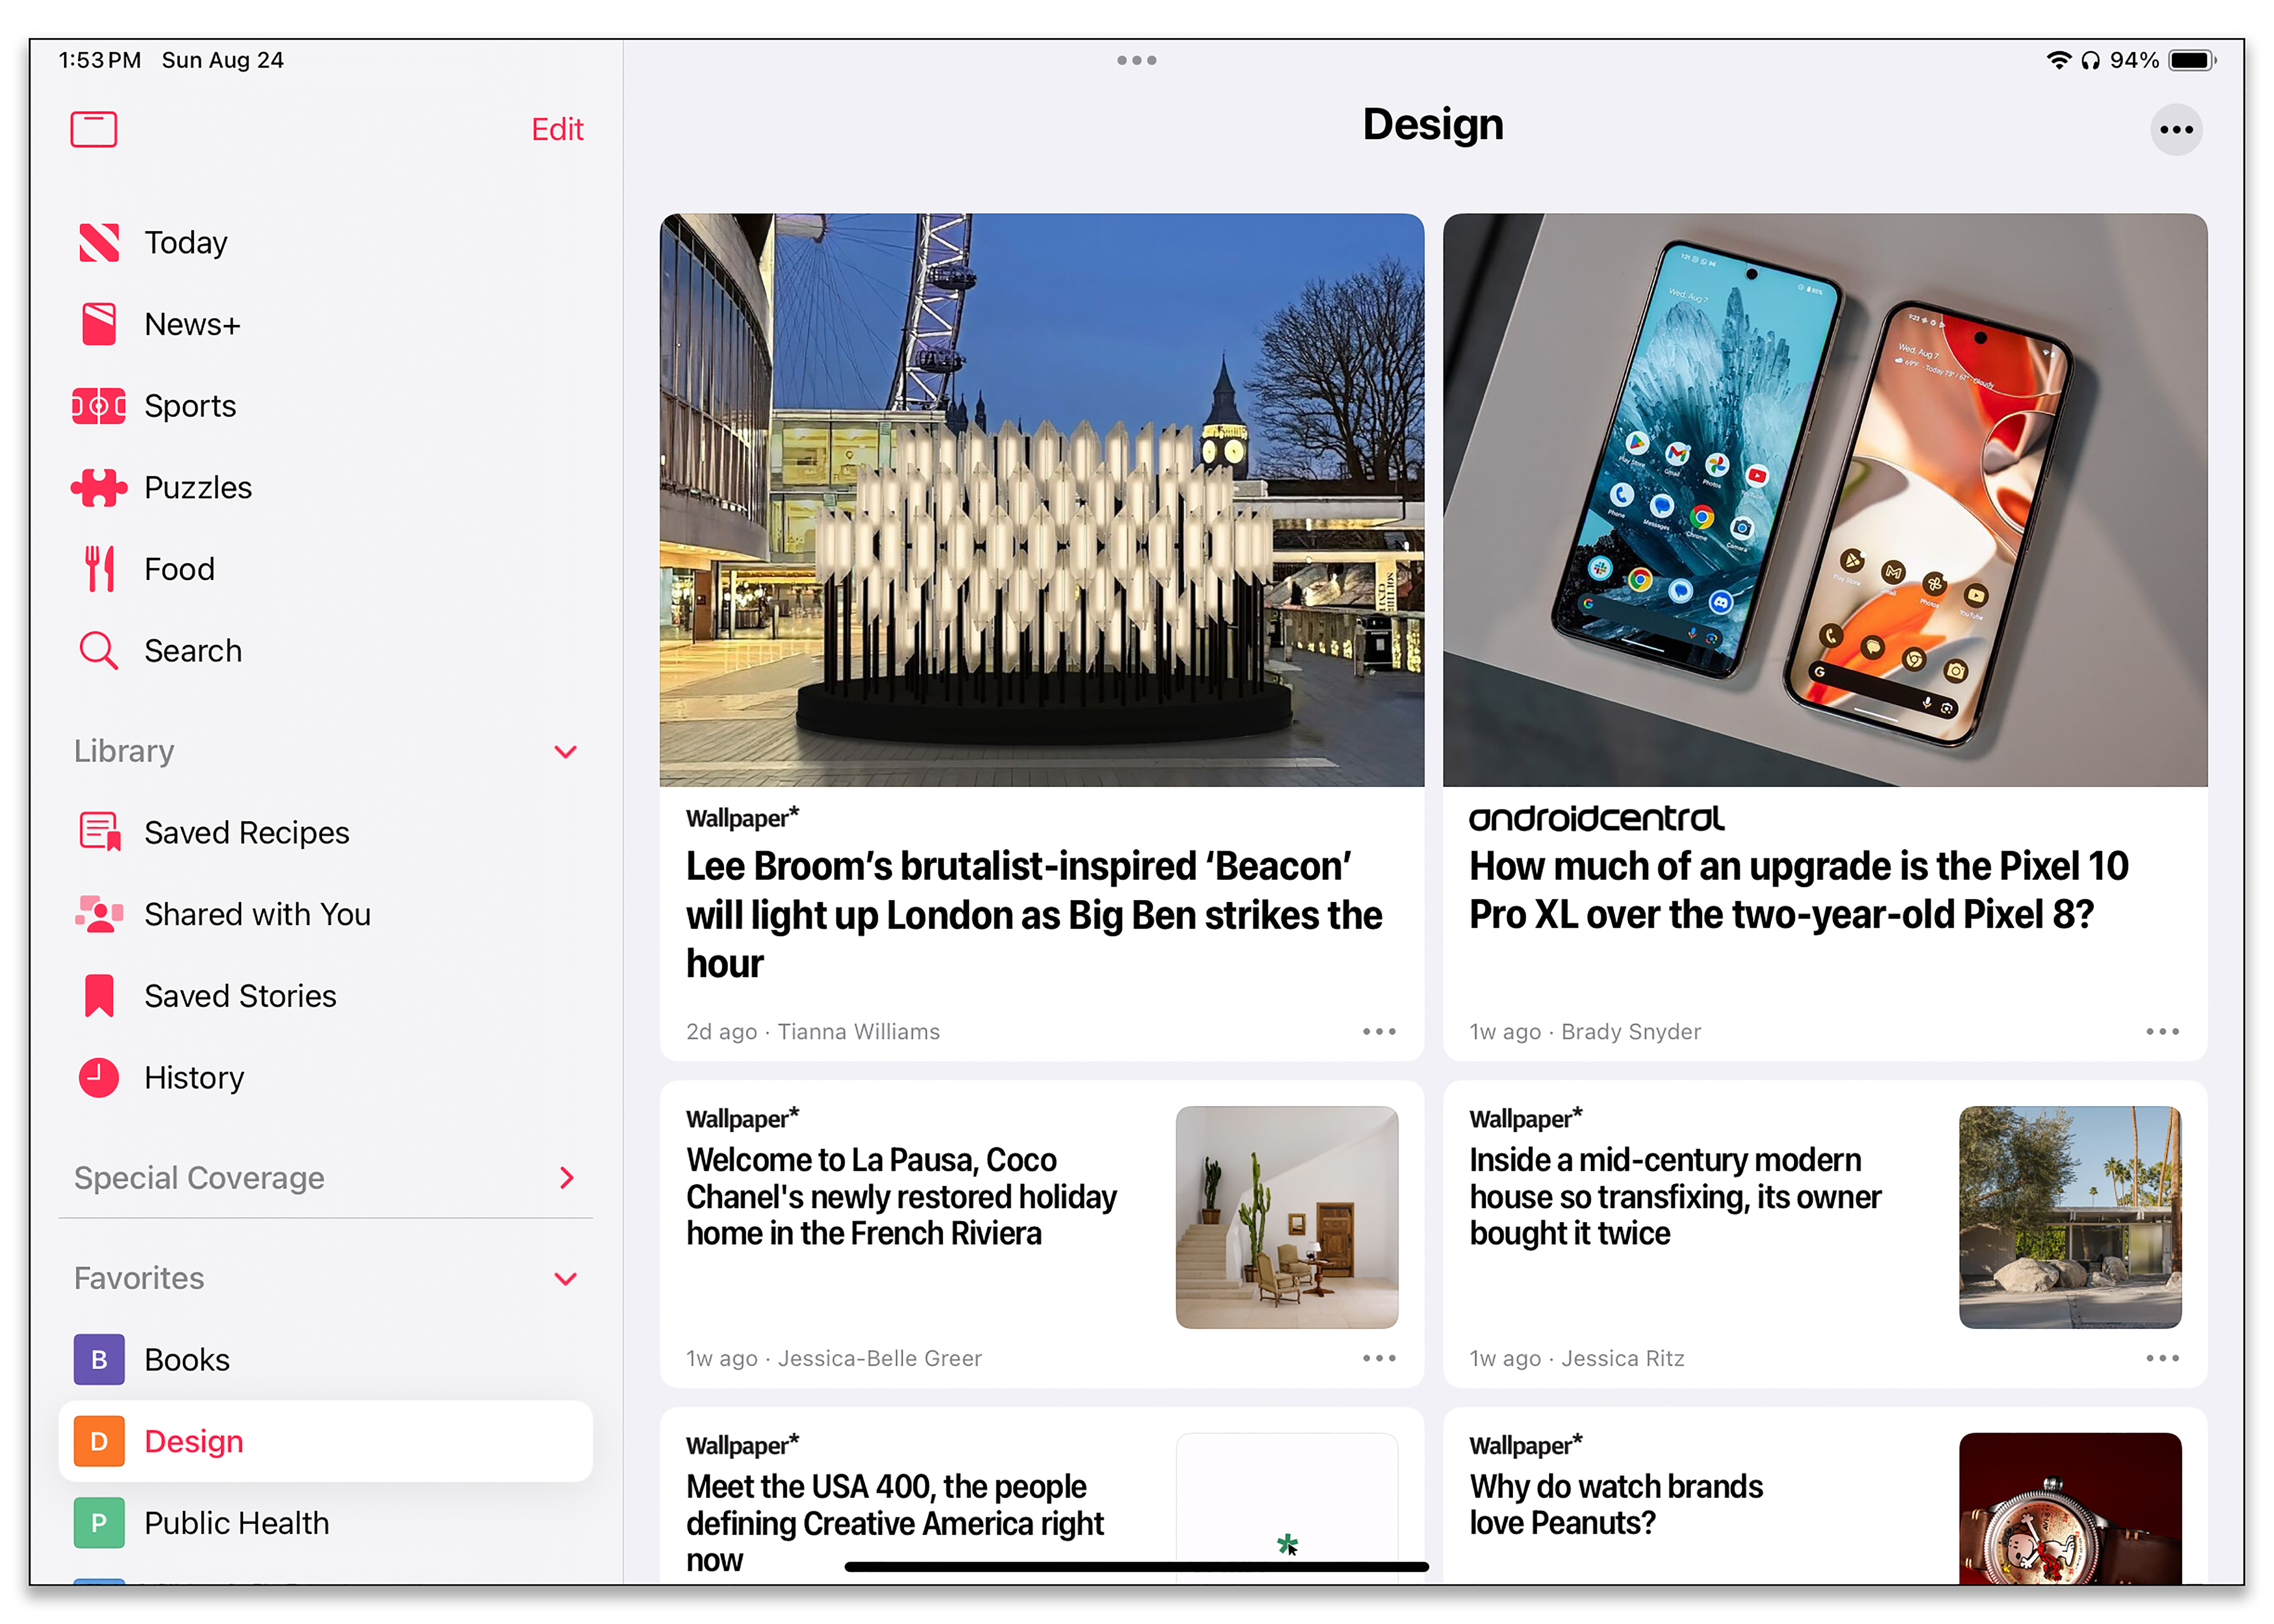
Task: Select Saved Stories label in sidebar
Action: [x=240, y=996]
